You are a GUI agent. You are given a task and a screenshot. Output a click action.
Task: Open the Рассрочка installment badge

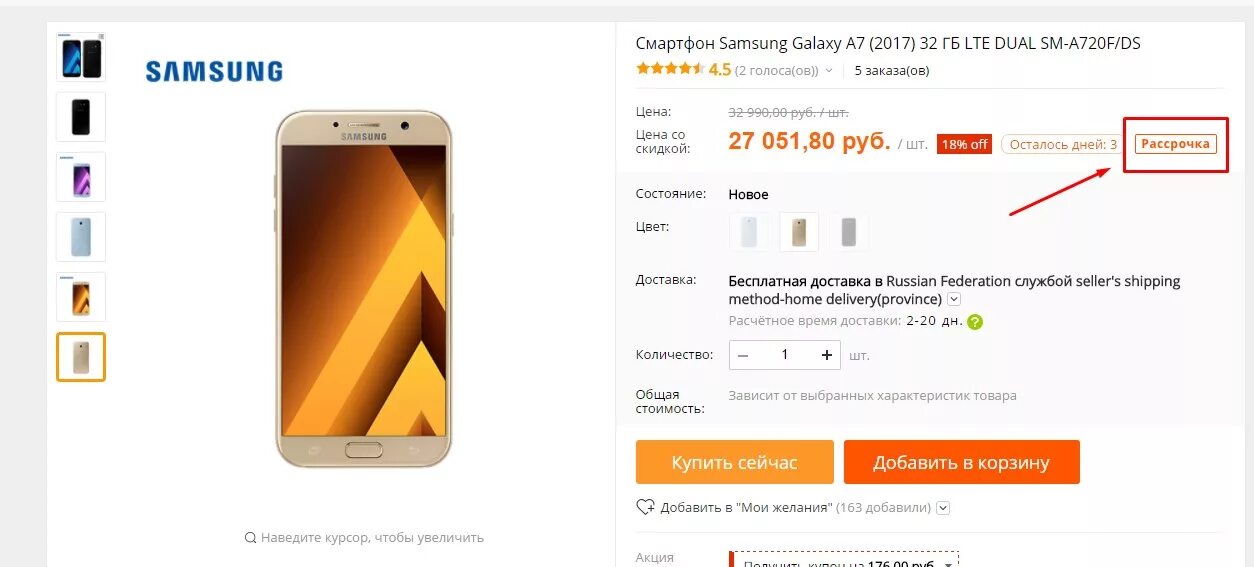pos(1176,144)
